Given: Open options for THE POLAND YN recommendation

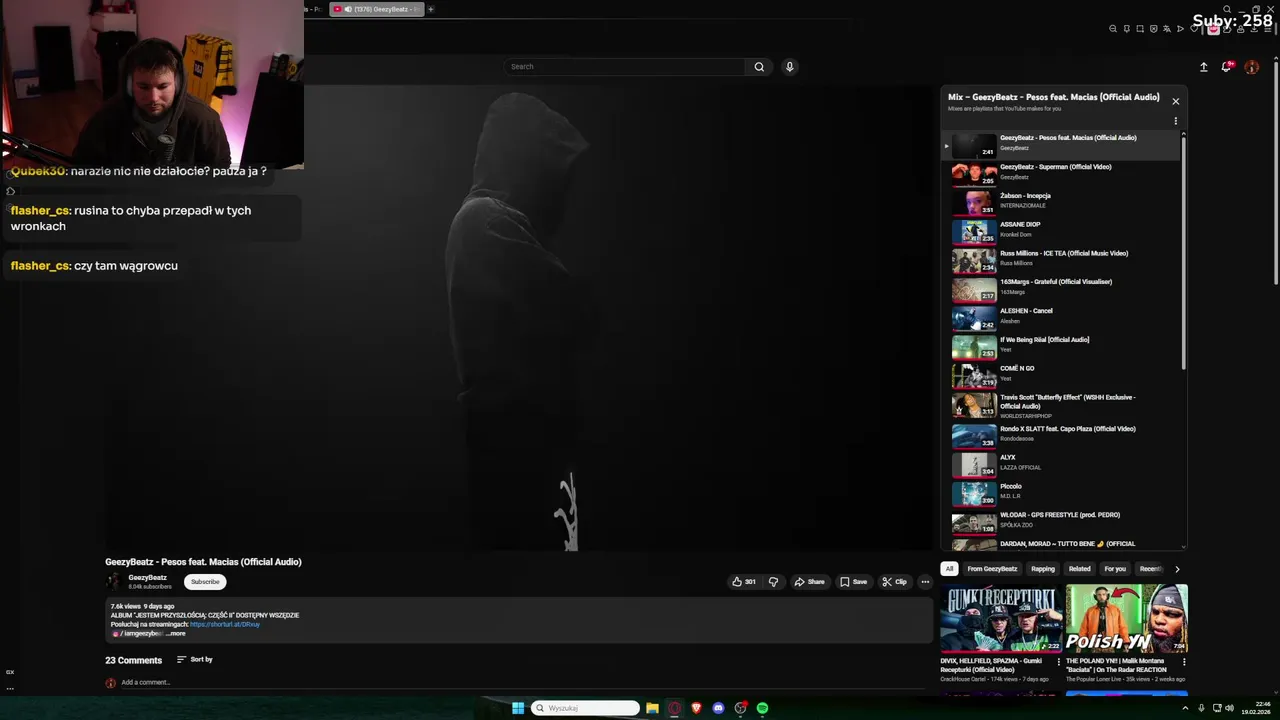Looking at the screenshot, I should [1184, 662].
